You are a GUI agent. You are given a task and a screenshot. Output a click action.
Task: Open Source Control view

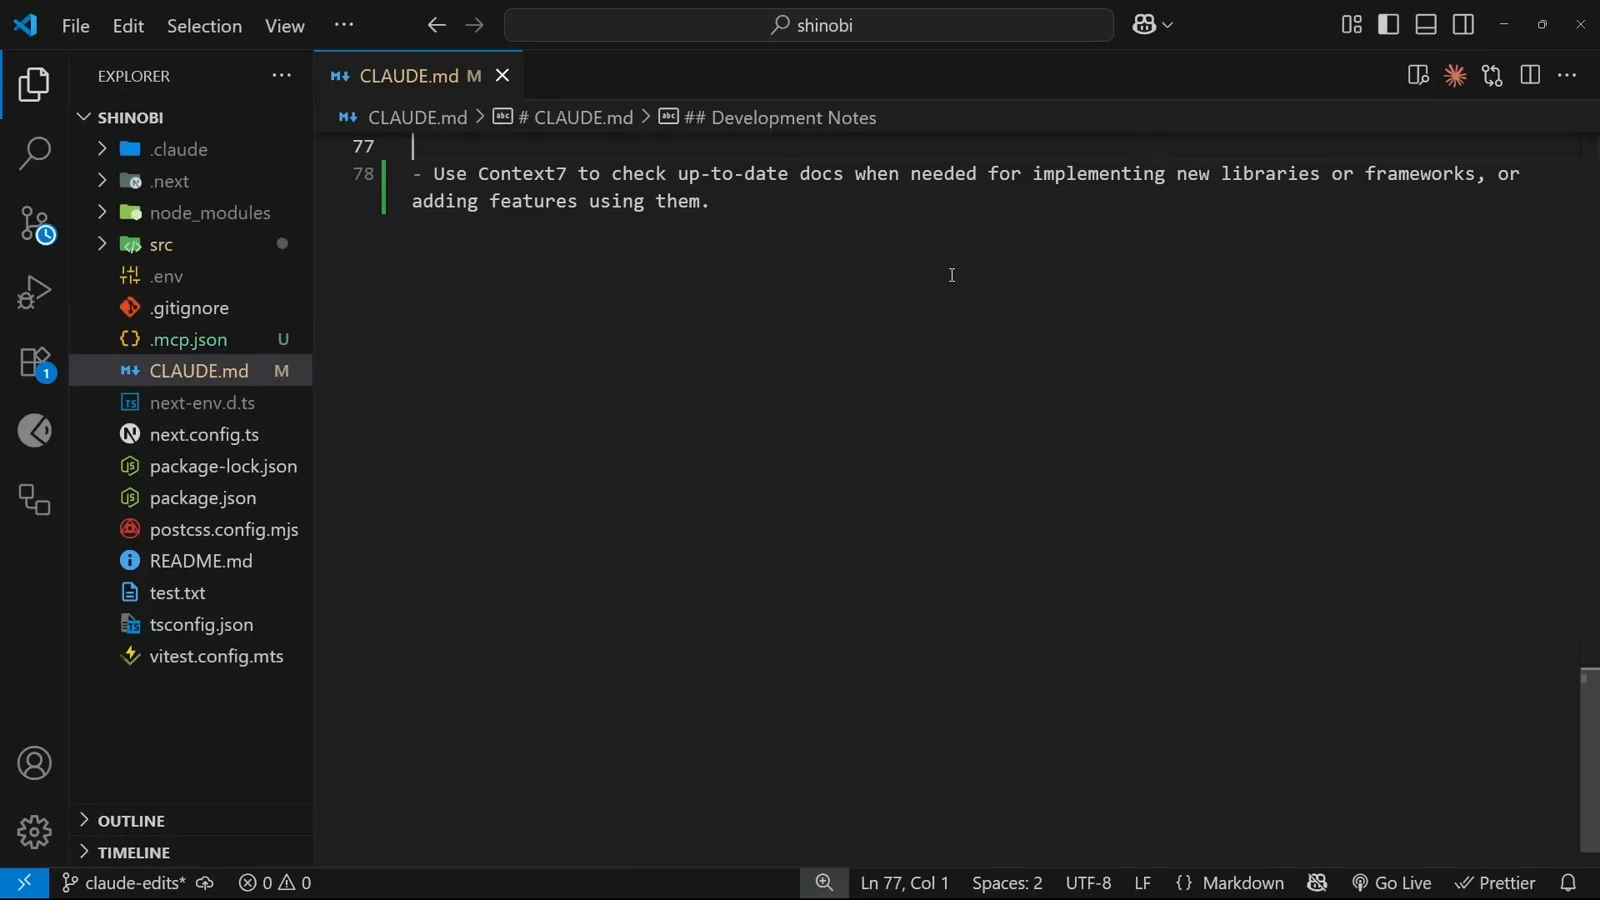(x=36, y=225)
